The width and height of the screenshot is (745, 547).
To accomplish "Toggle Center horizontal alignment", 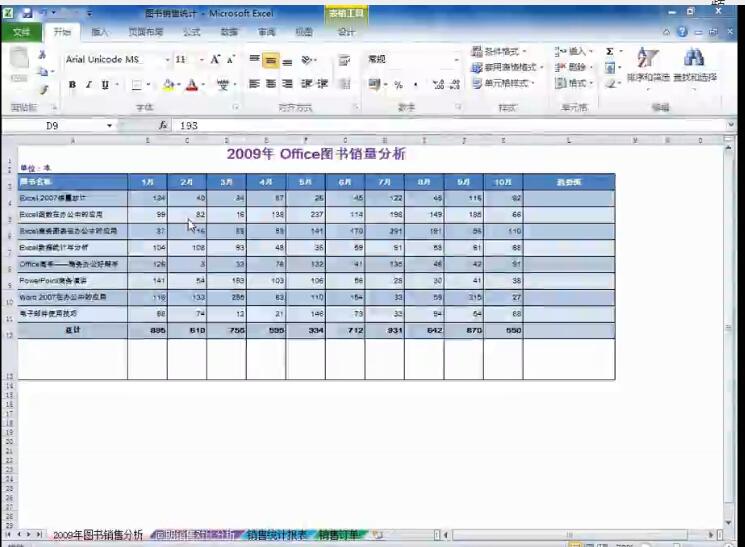I will coord(271,84).
